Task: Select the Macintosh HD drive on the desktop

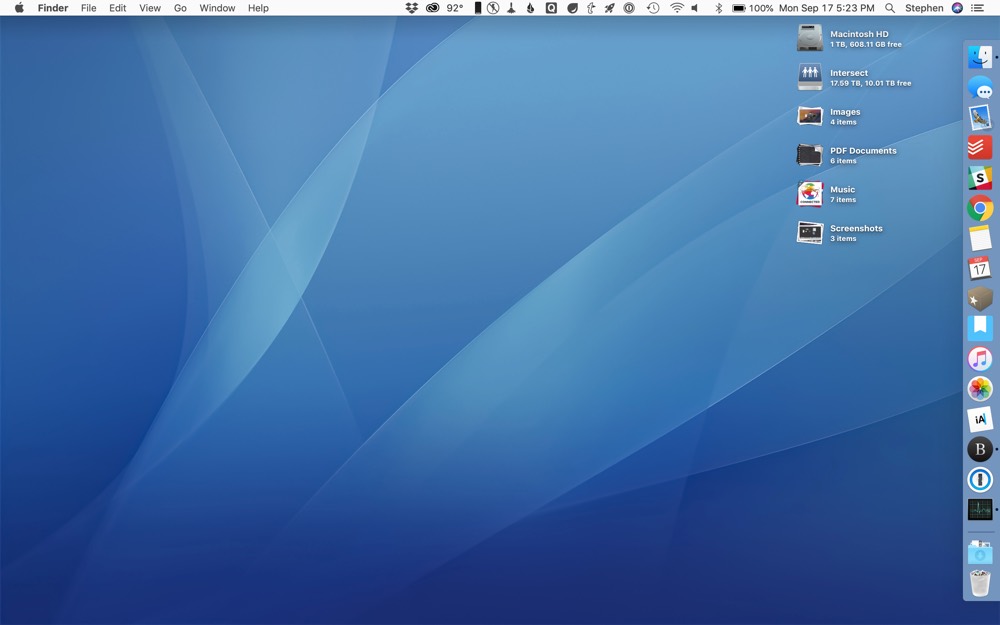Action: [810, 38]
